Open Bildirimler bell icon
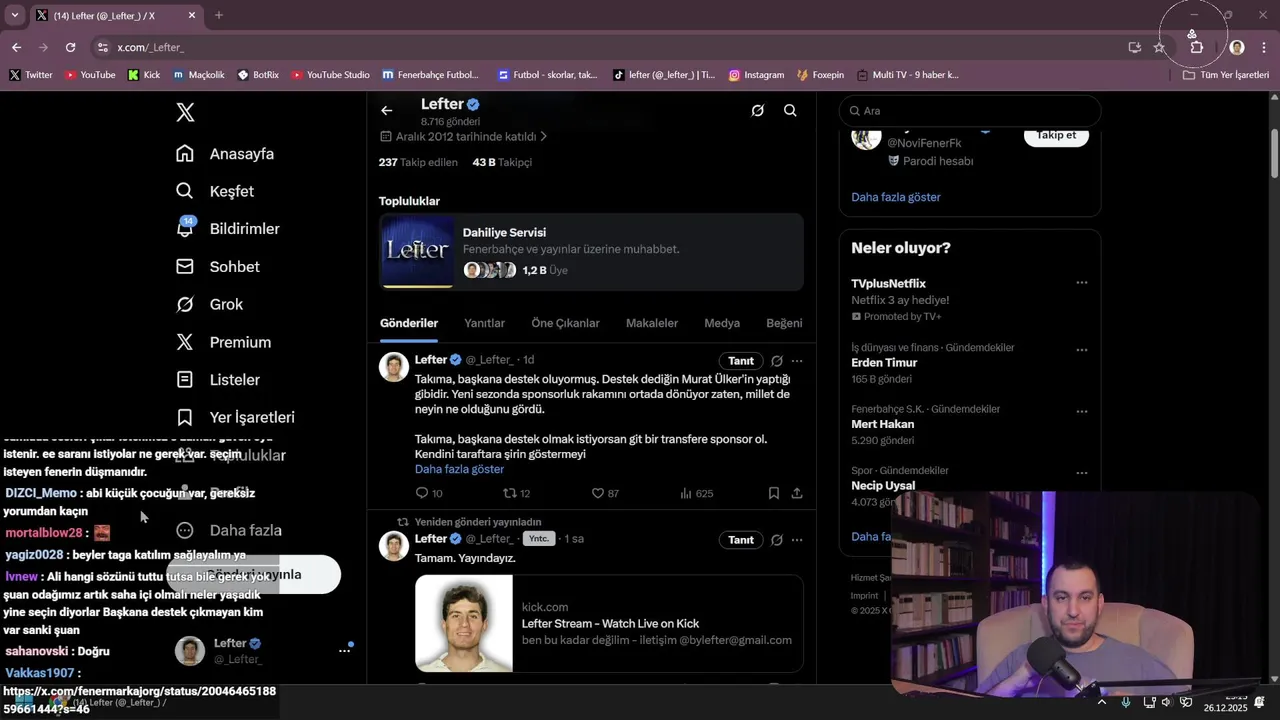The height and width of the screenshot is (720, 1280). pyautogui.click(x=185, y=228)
